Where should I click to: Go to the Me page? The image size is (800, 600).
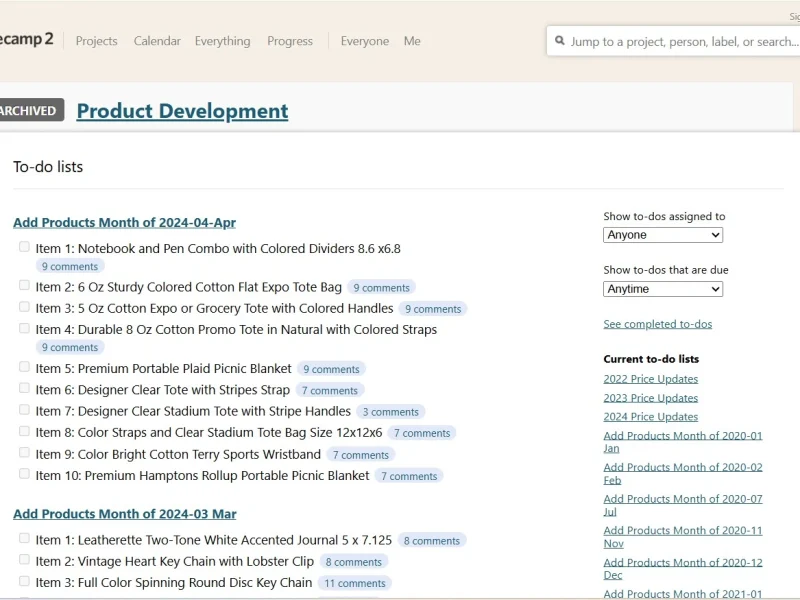point(412,41)
